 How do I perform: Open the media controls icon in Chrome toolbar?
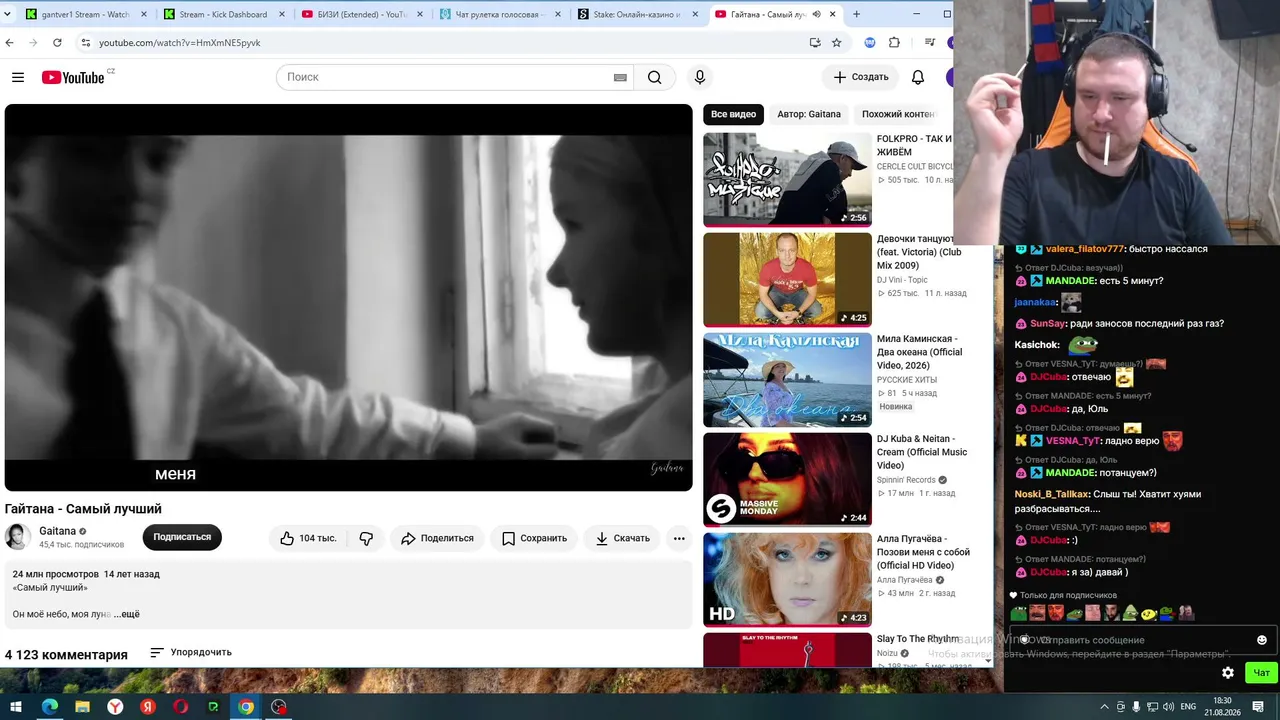[x=929, y=43]
